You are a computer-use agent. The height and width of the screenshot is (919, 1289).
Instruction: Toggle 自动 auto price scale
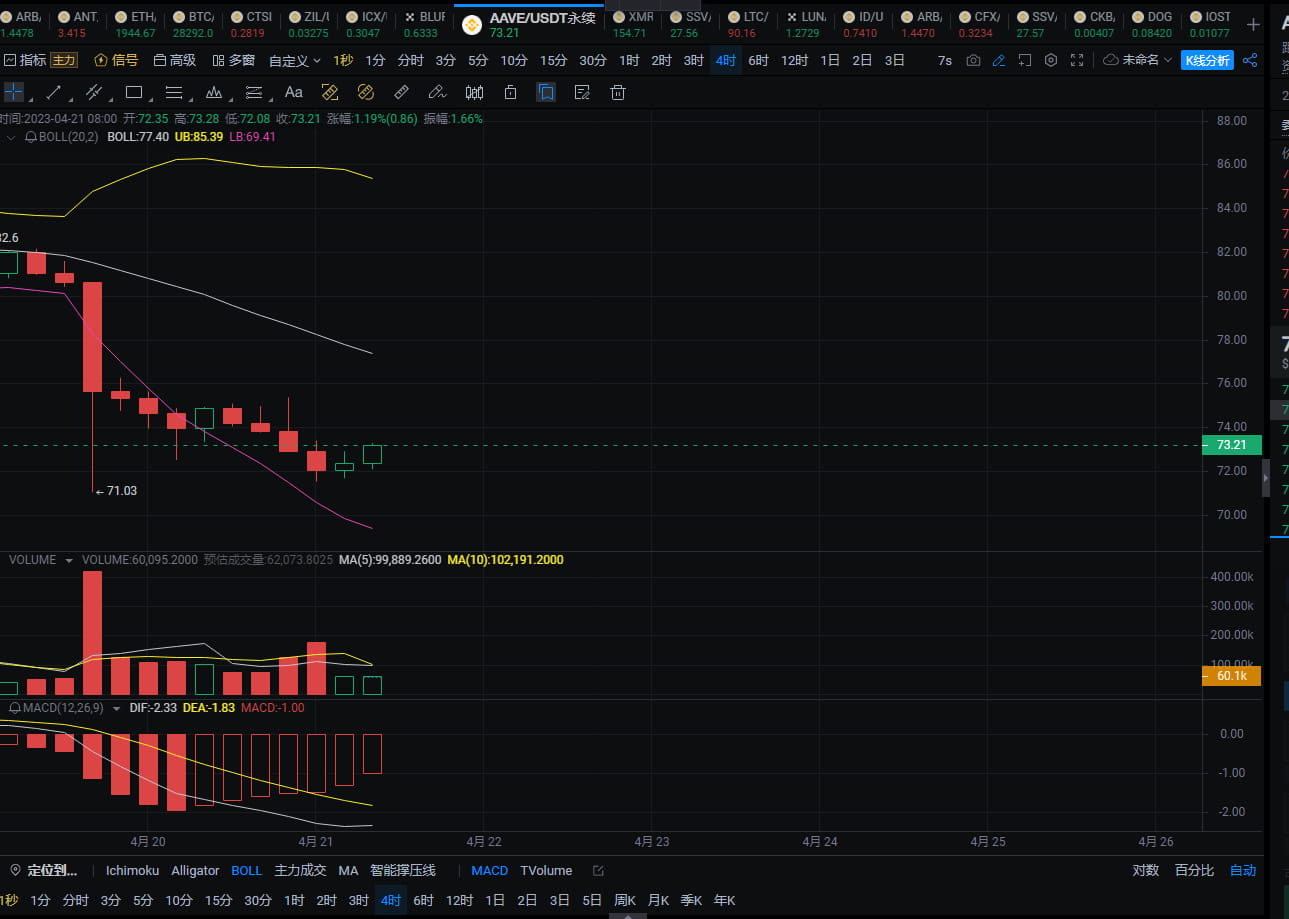[1243, 870]
